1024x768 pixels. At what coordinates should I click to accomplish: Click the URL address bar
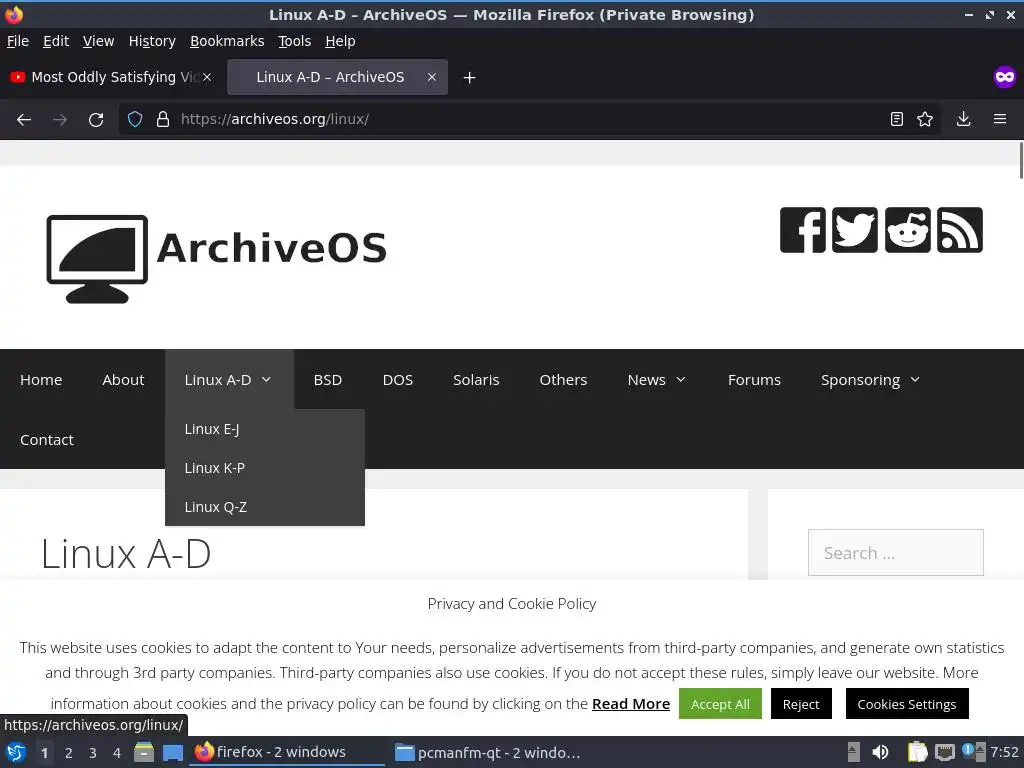[x=529, y=120]
